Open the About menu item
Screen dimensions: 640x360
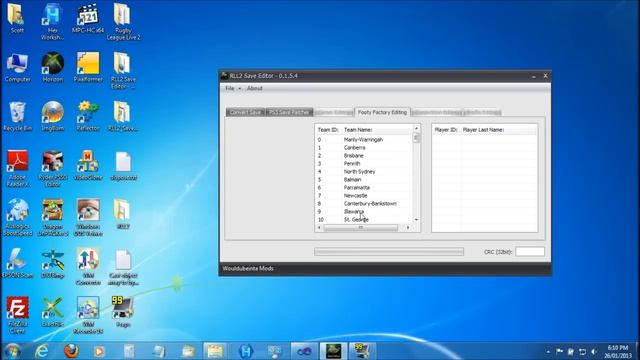tap(255, 89)
